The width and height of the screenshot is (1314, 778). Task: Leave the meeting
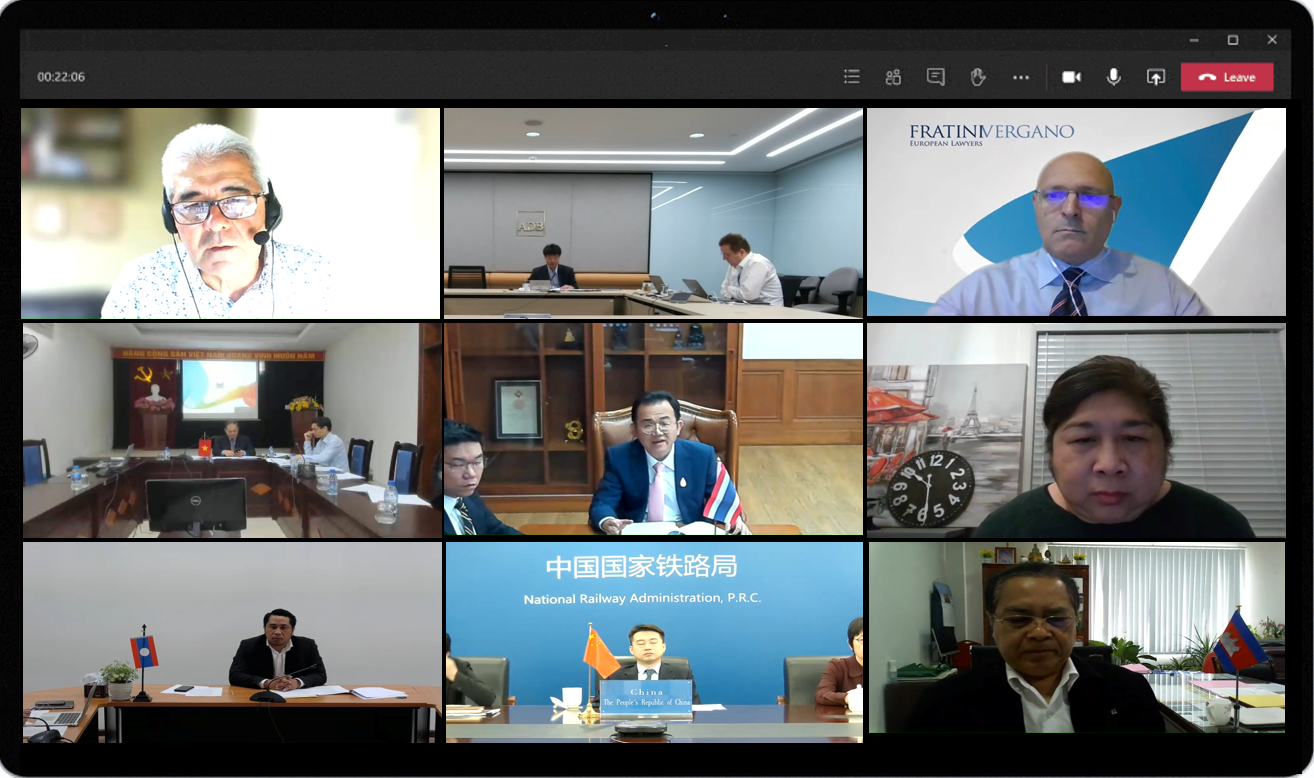pyautogui.click(x=1227, y=77)
